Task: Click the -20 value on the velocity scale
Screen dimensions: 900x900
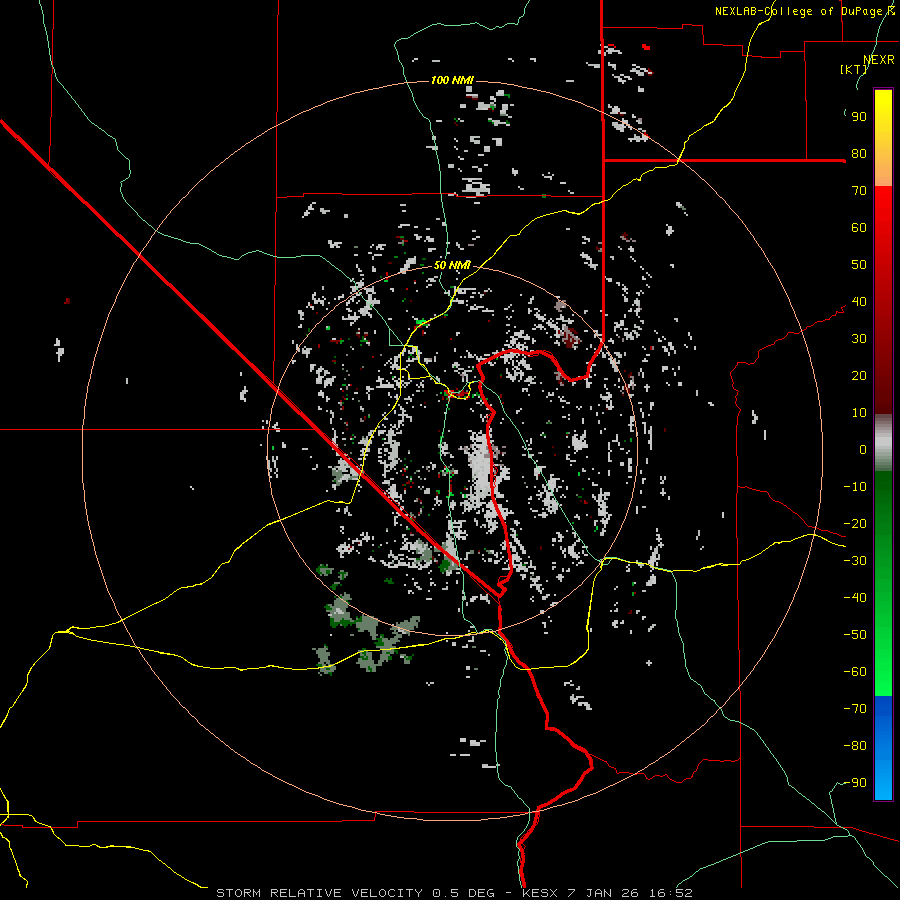Action: [855, 524]
